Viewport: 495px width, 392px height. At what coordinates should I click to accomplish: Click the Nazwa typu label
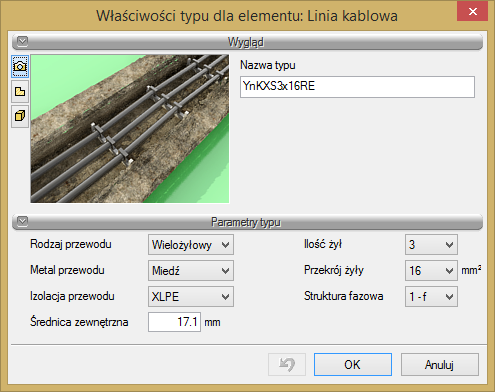[x=268, y=65]
